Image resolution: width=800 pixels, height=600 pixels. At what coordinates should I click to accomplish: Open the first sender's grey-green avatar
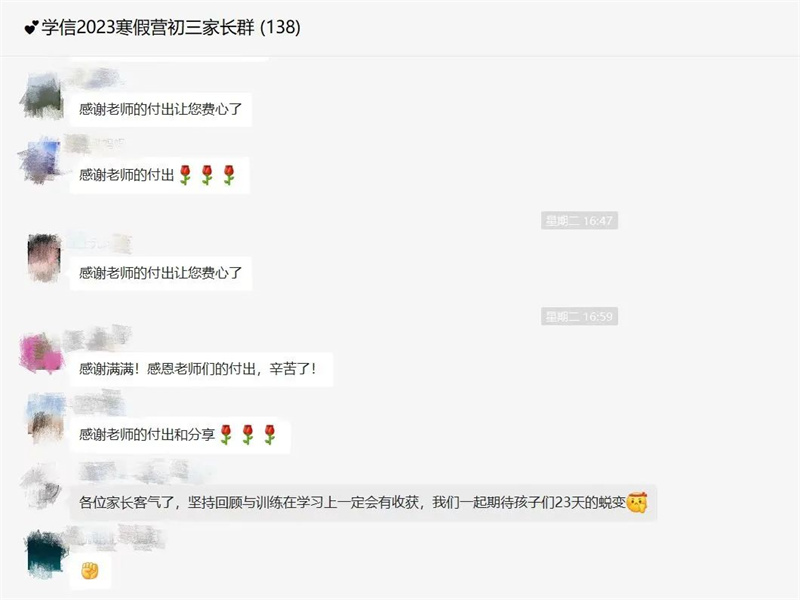click(42, 97)
